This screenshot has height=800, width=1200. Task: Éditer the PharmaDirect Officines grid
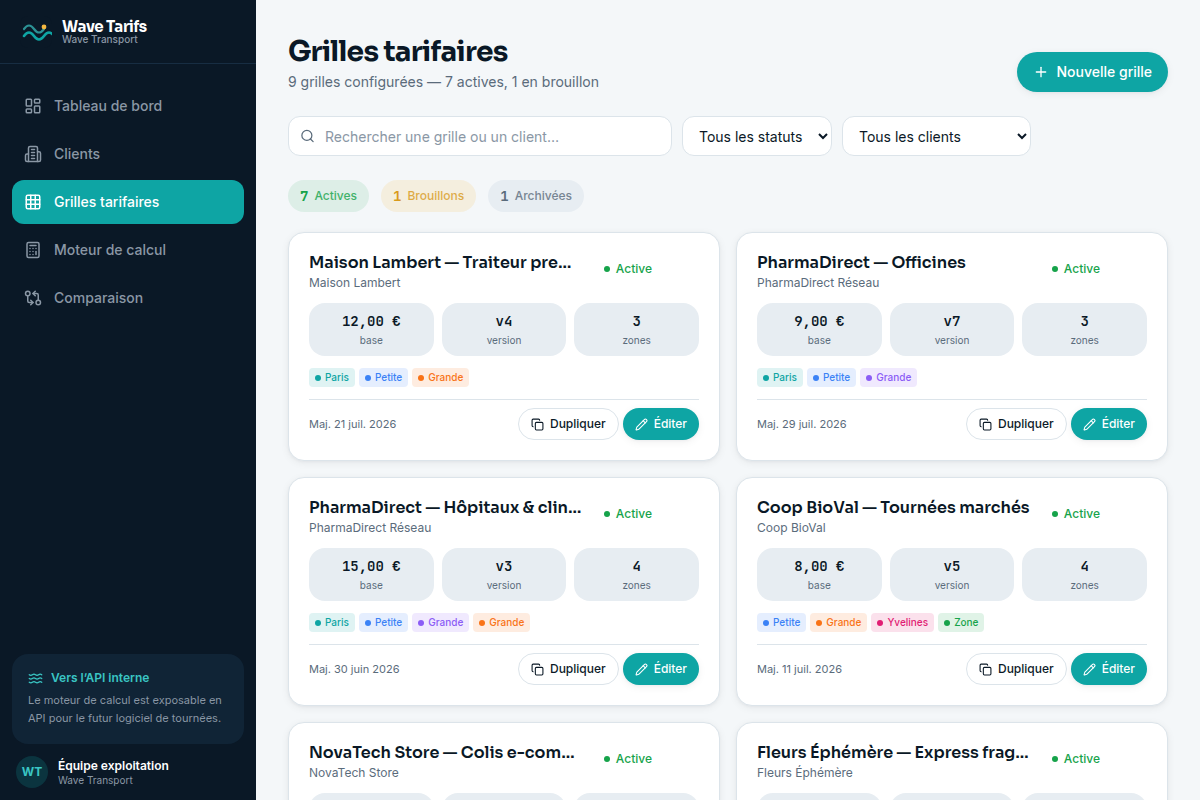(x=1109, y=424)
